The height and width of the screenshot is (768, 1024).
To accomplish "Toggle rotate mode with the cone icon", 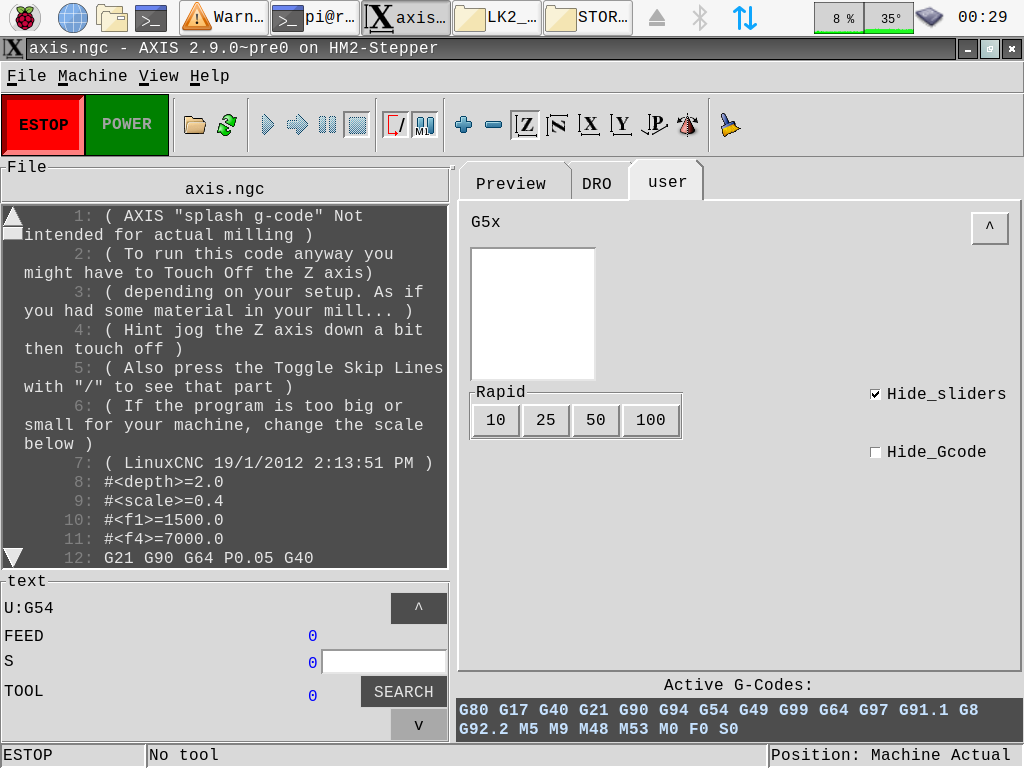I will pyautogui.click(x=687, y=125).
